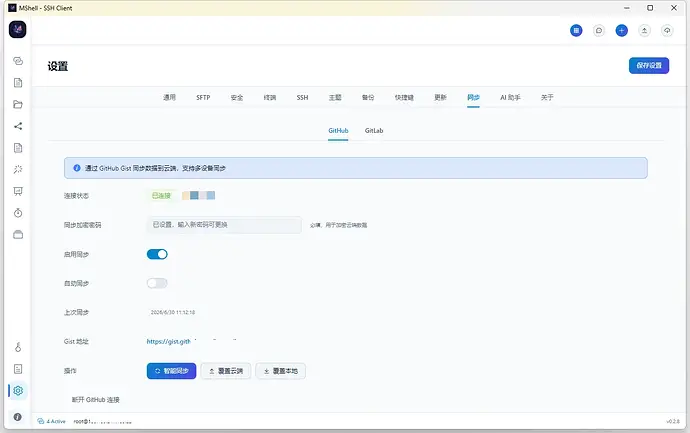Open the AI 助手 settings tab
The height and width of the screenshot is (433, 690).
point(510,97)
